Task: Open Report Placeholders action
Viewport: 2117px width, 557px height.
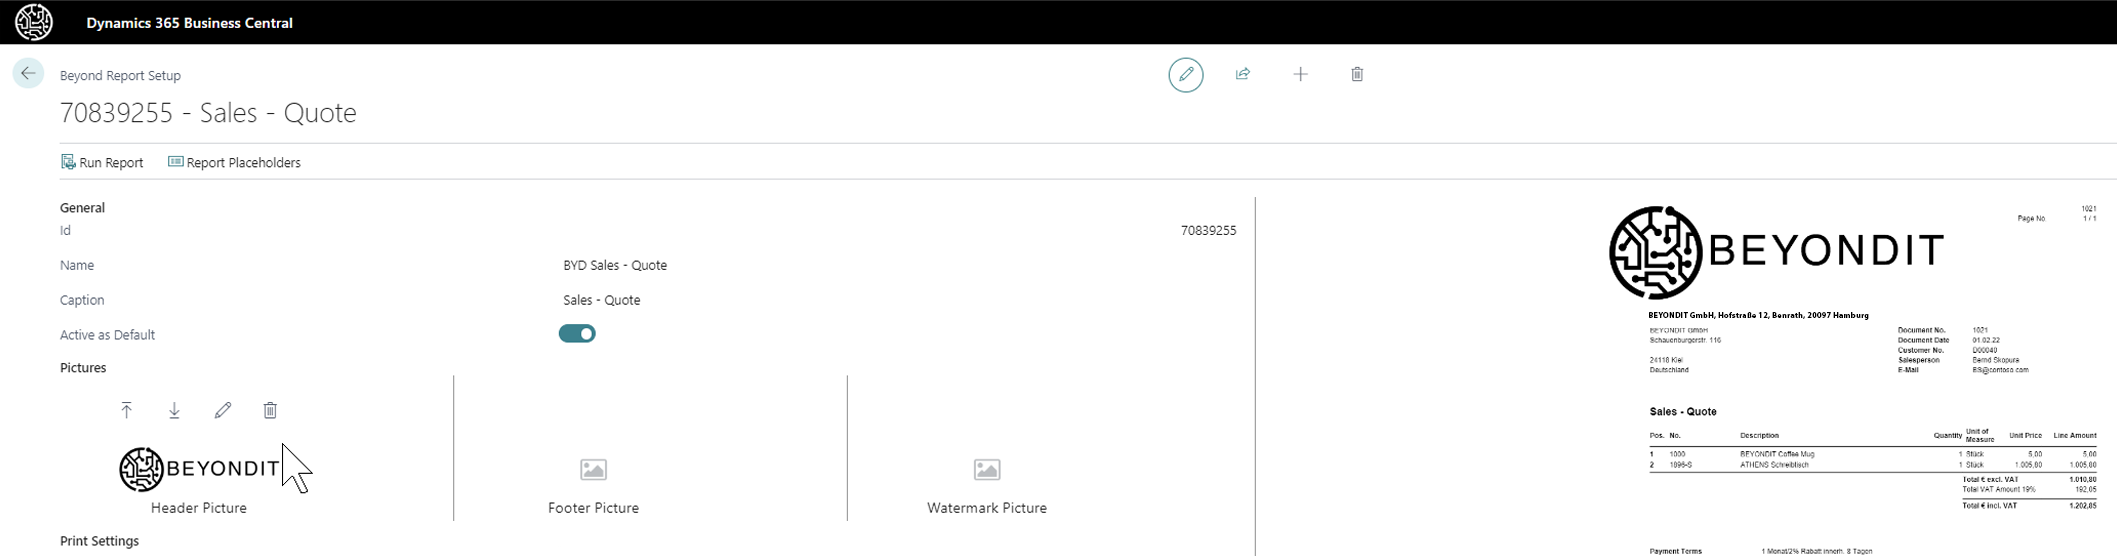Action: [234, 162]
